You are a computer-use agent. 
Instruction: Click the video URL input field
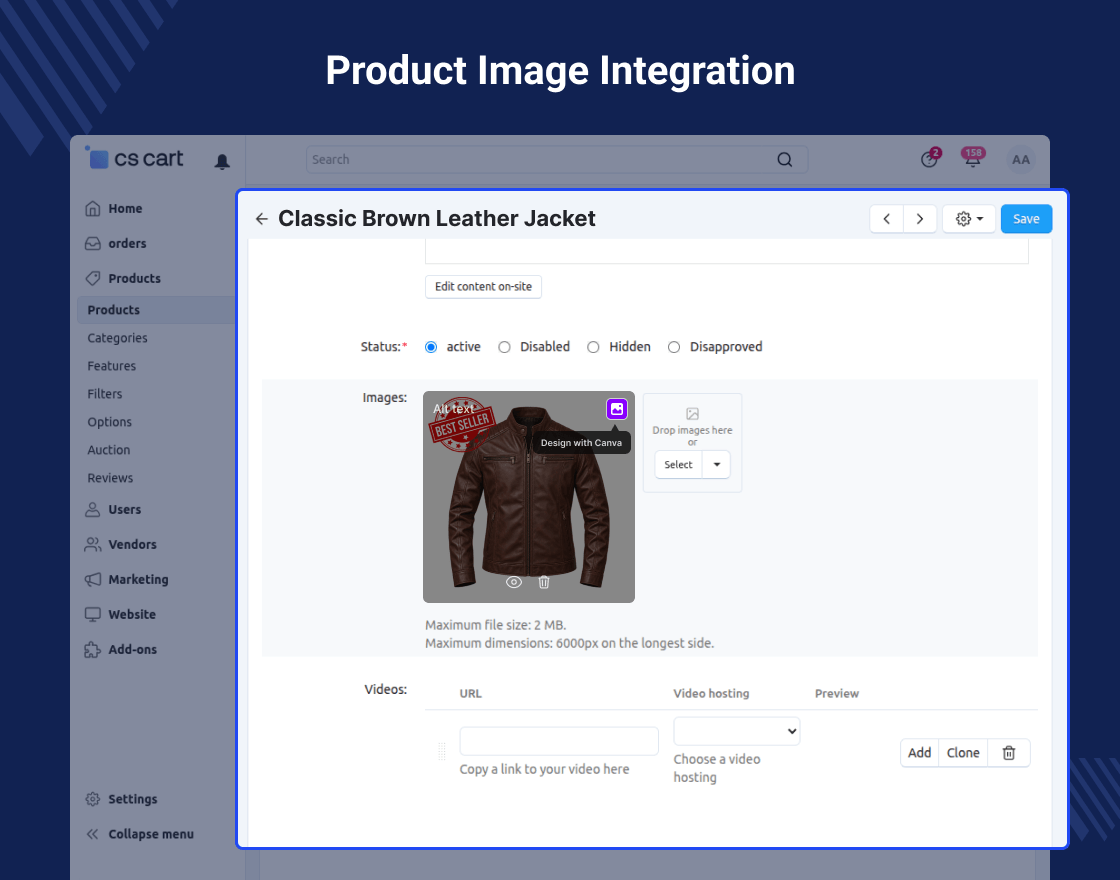[559, 741]
